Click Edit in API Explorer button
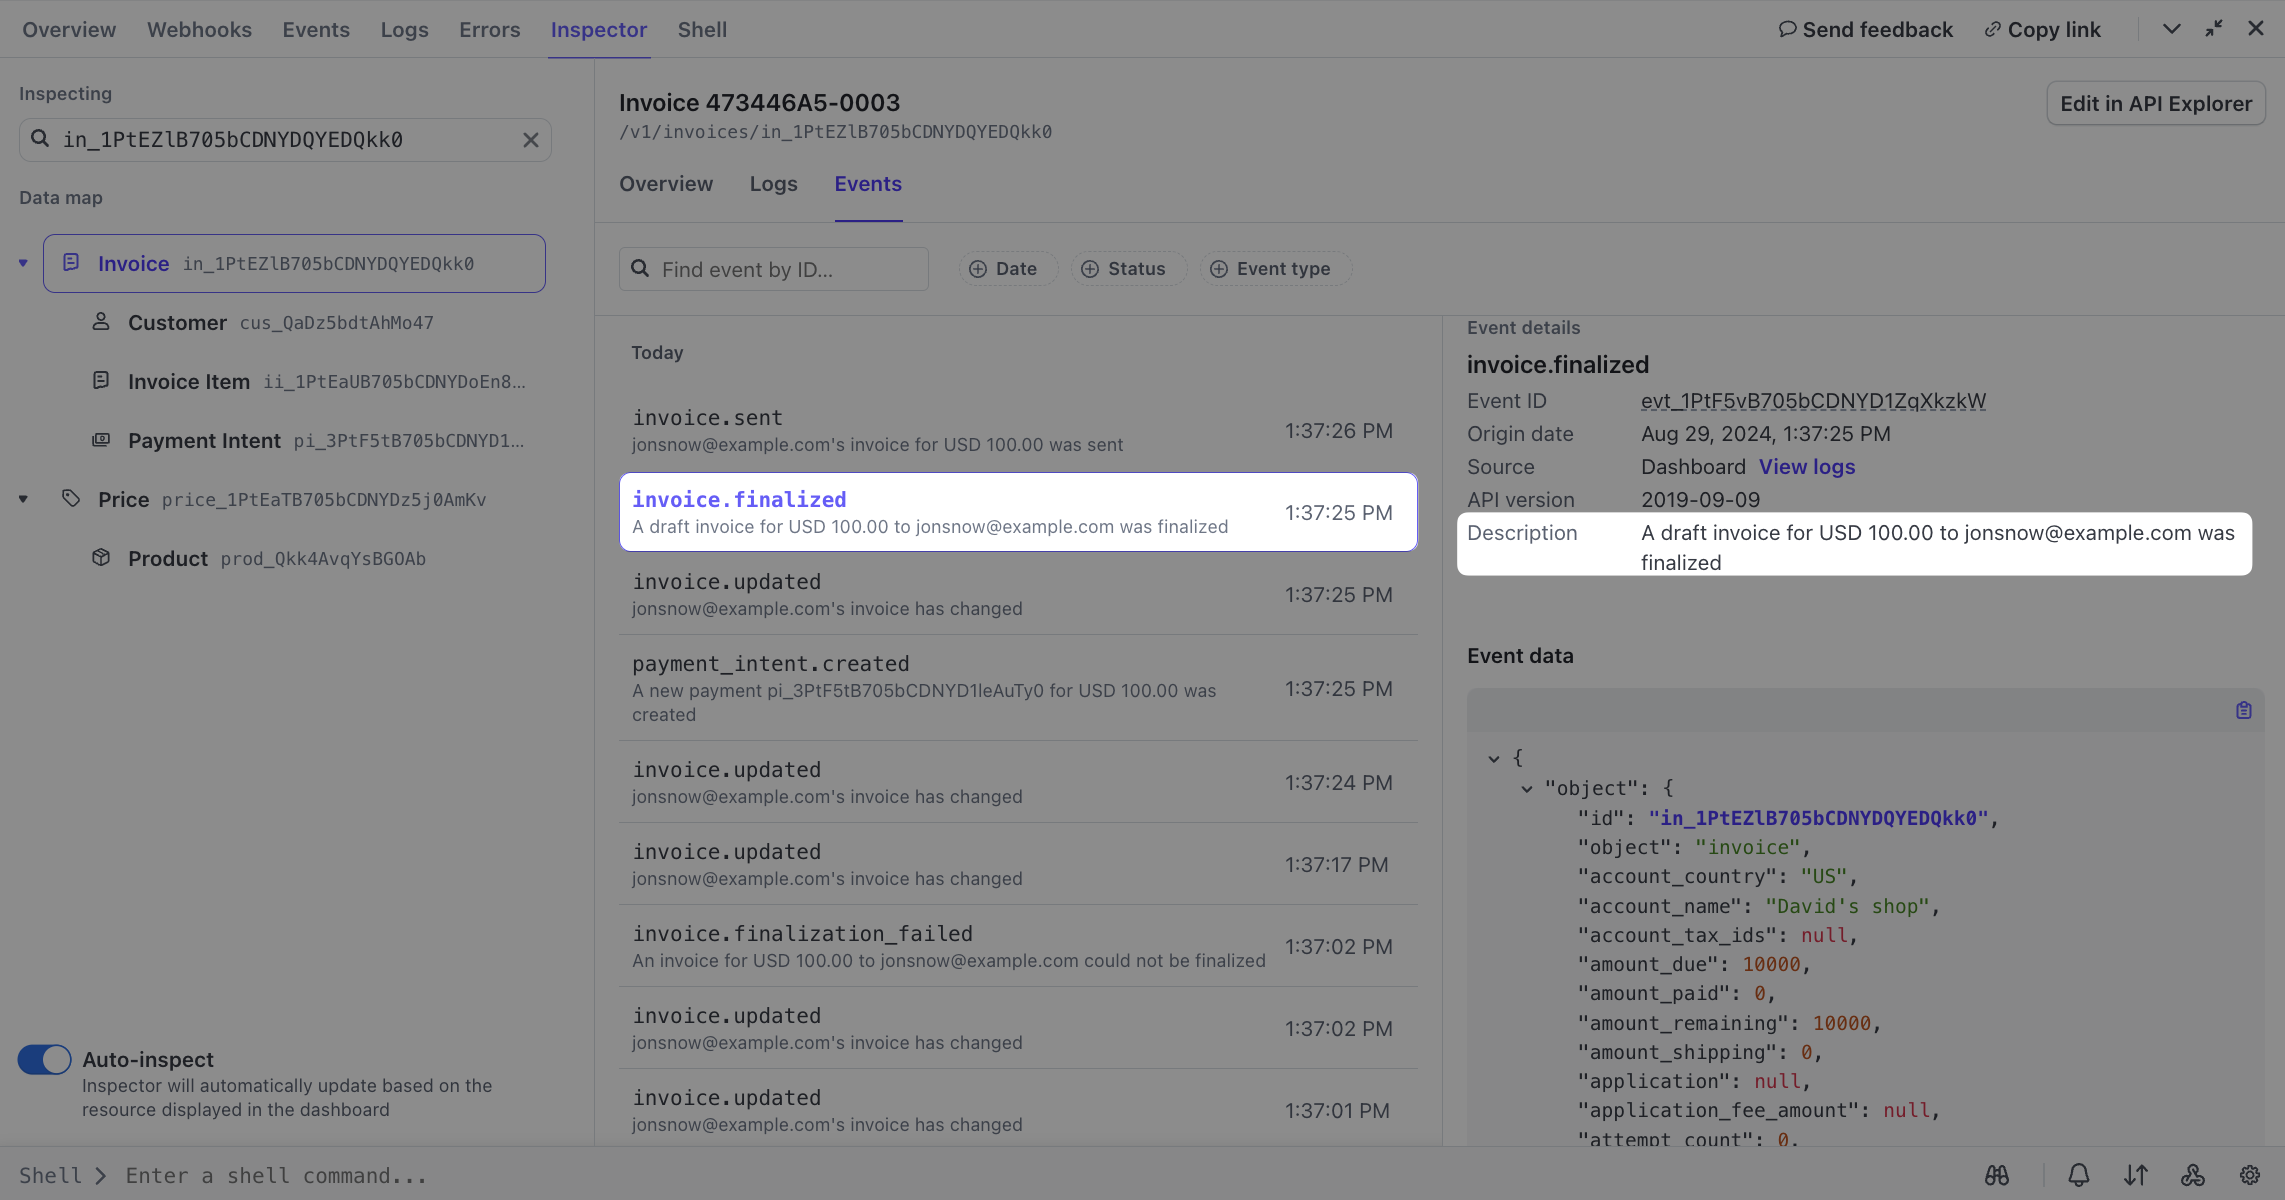This screenshot has width=2285, height=1200. click(2155, 103)
